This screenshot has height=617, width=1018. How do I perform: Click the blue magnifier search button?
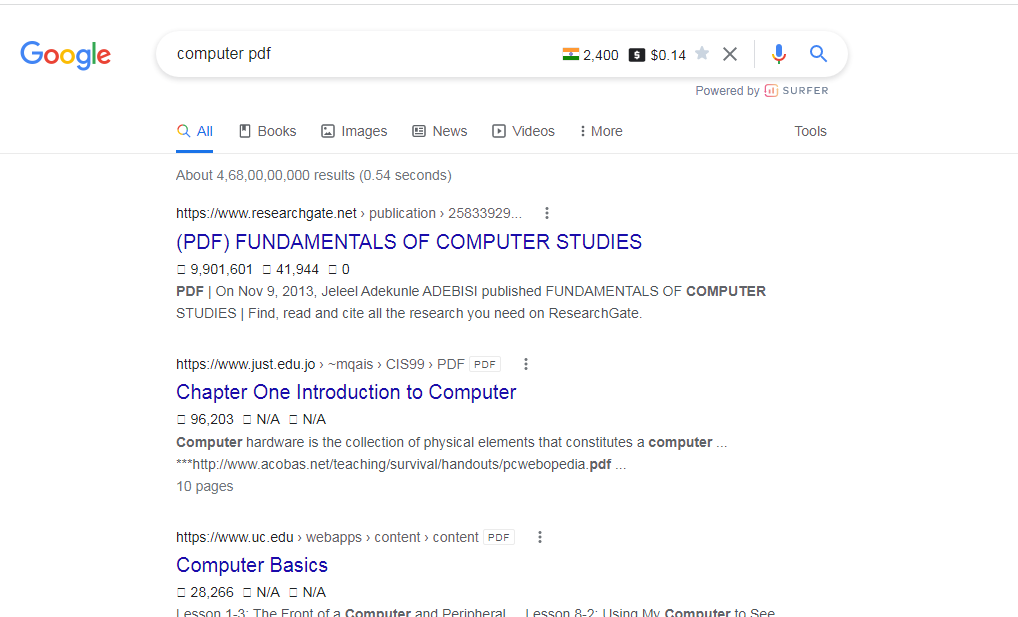point(818,54)
